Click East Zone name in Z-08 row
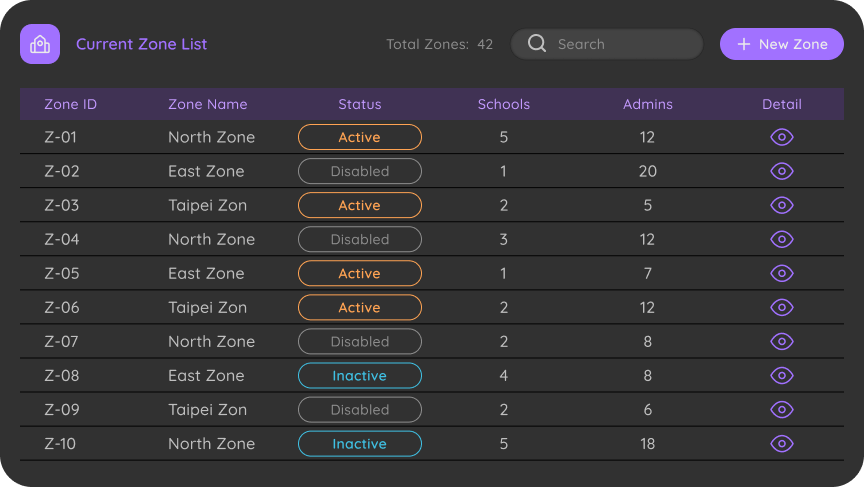 pos(206,376)
